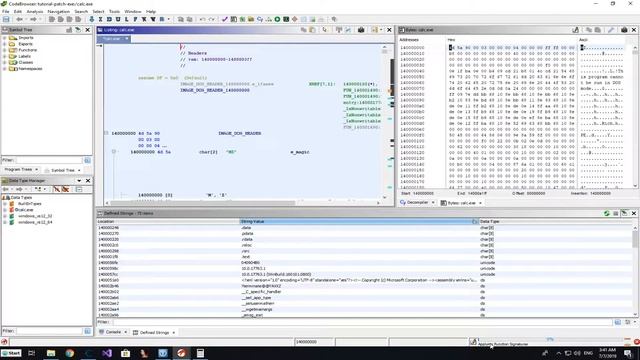This screenshot has height=360, width=640.
Task: Click the green circle toolbar icon
Action: [x=277, y=19]
